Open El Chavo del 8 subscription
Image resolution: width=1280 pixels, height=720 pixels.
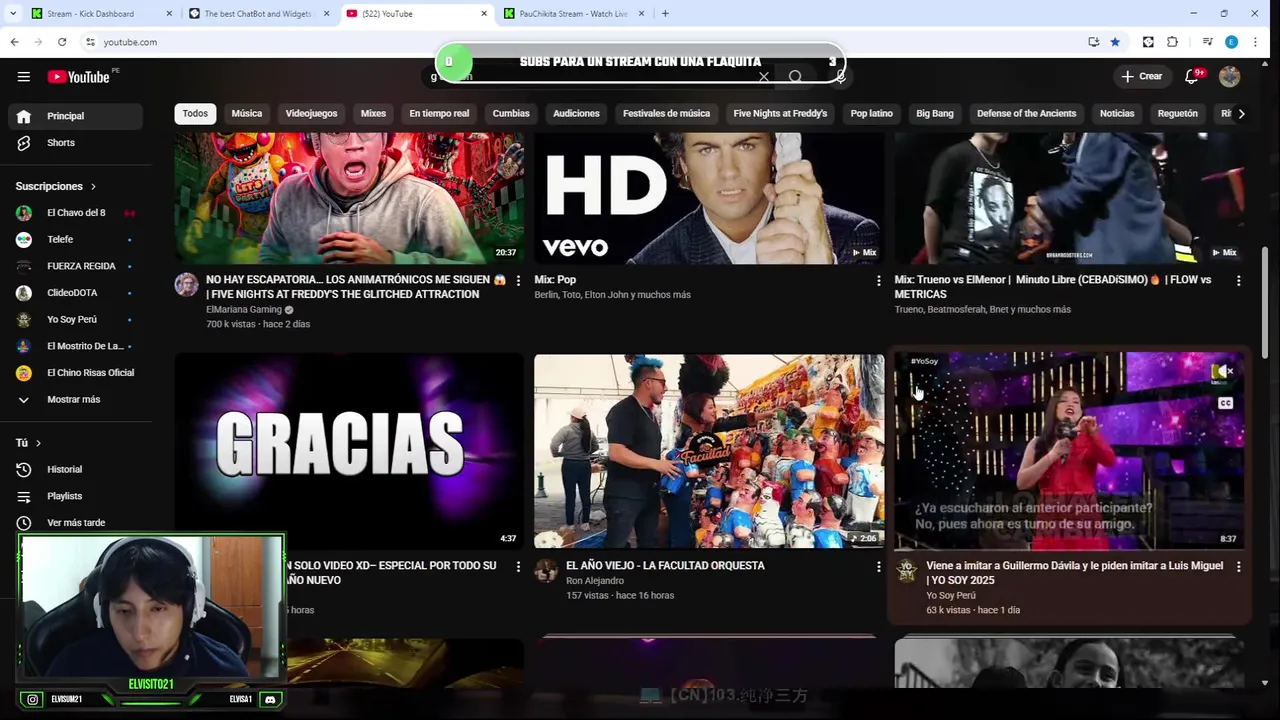pos(76,213)
